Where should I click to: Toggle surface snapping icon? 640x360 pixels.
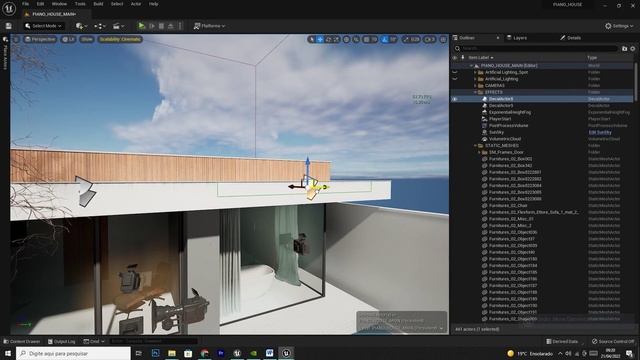click(356, 40)
